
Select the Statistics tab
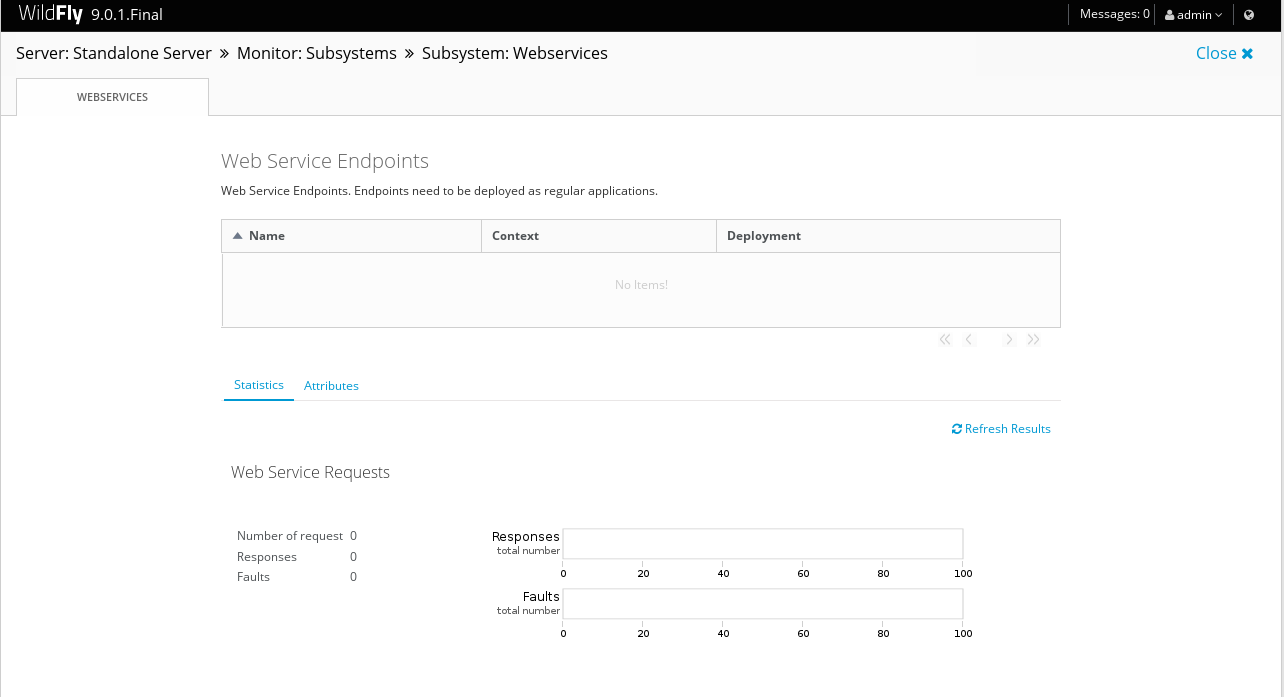tap(259, 385)
